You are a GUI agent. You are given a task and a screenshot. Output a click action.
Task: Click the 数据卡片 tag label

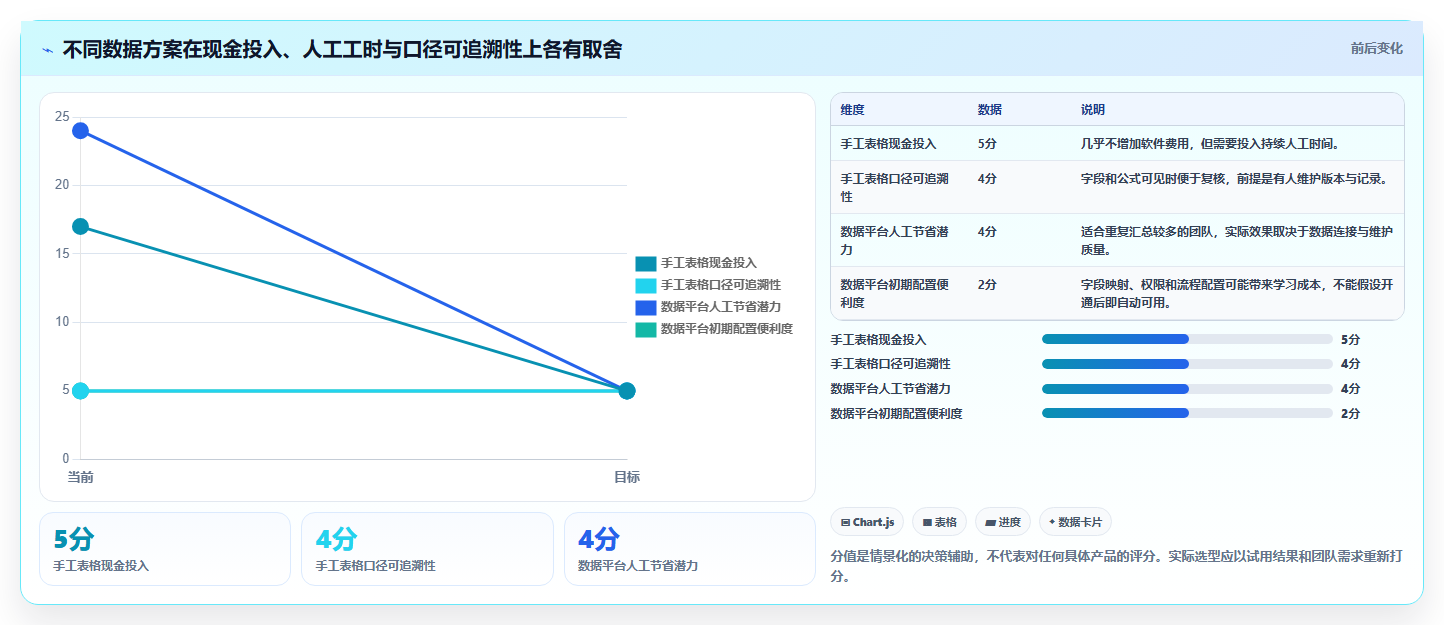(x=1080, y=522)
